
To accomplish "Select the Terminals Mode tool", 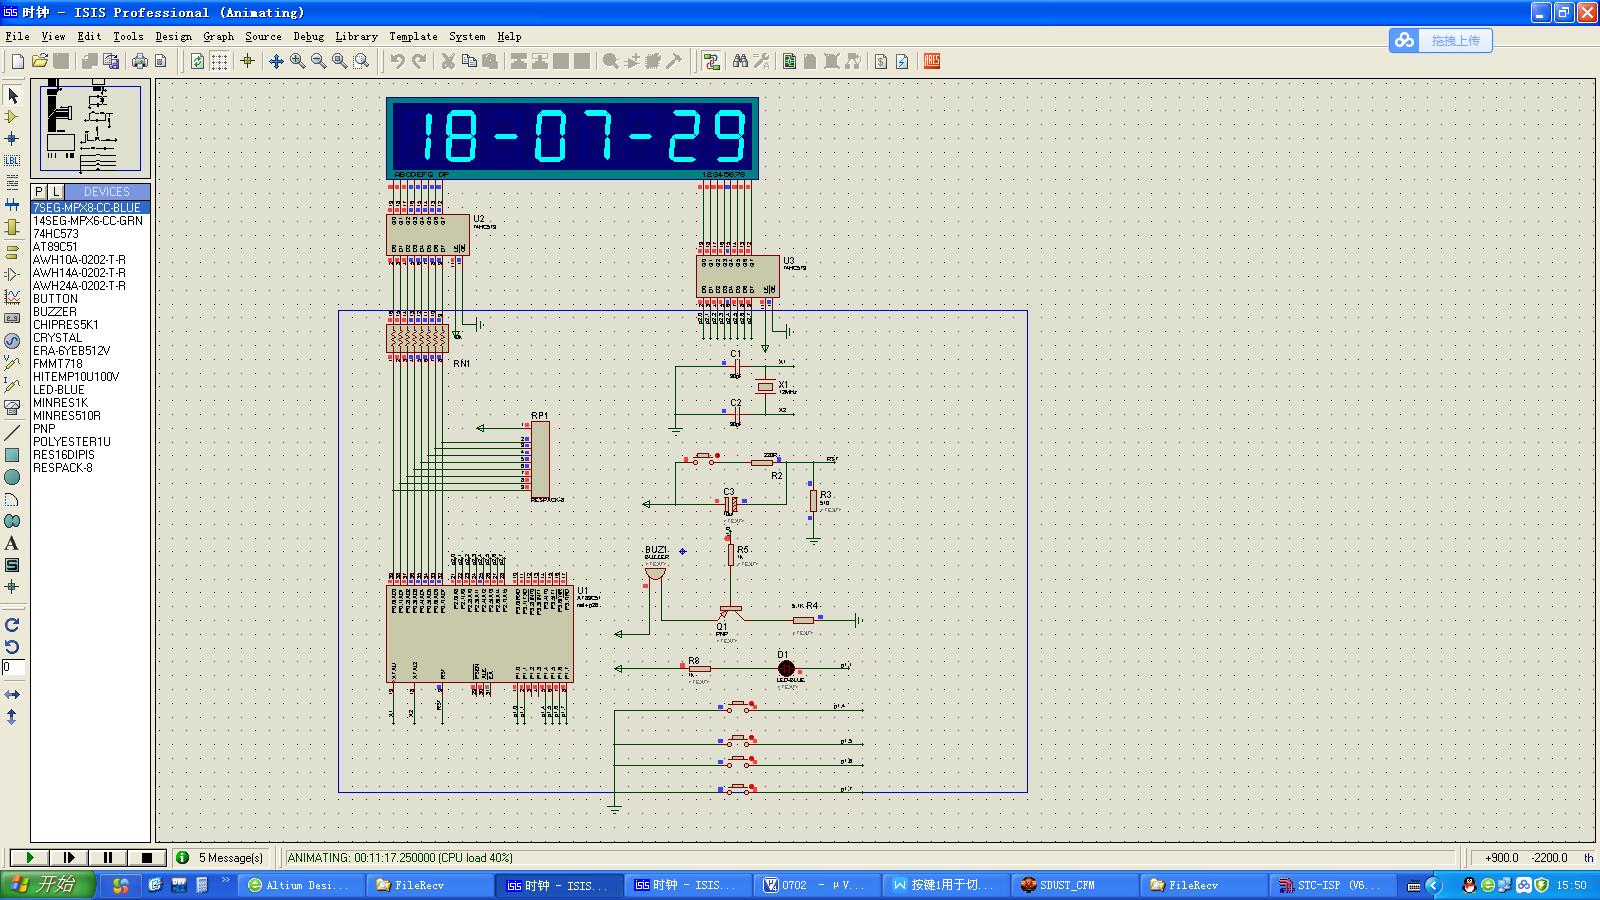I will click(x=12, y=252).
